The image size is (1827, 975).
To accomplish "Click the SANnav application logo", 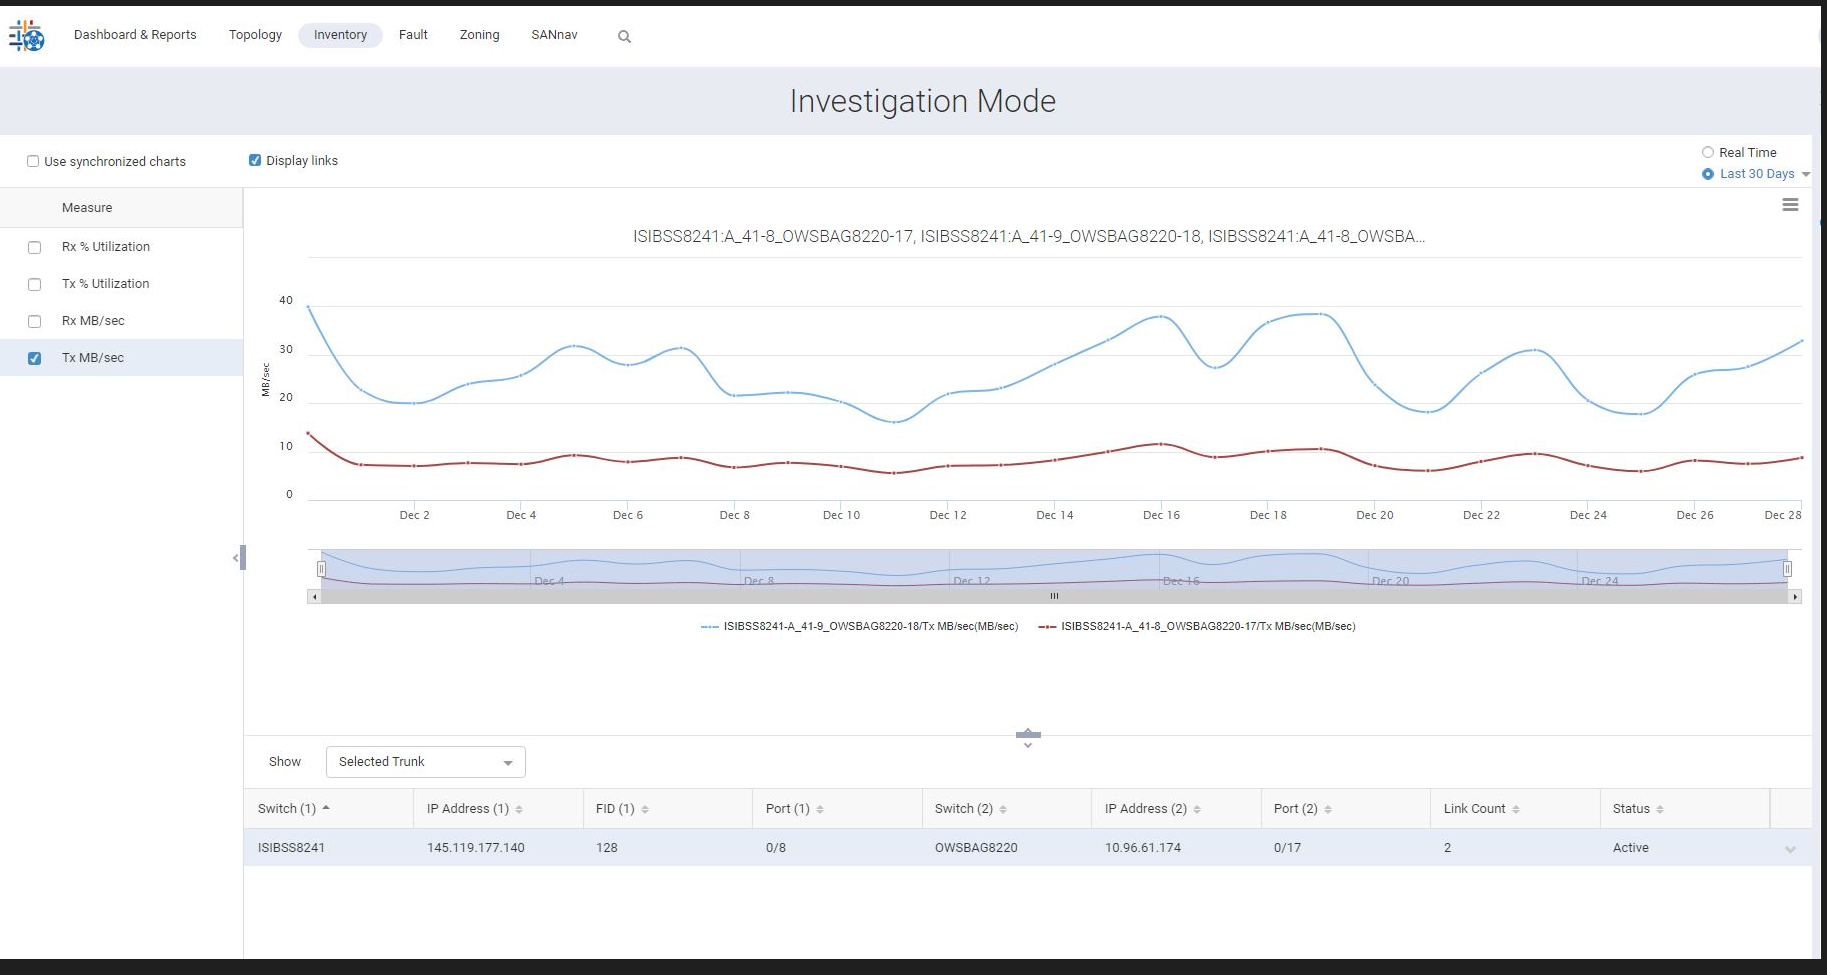I will [27, 36].
